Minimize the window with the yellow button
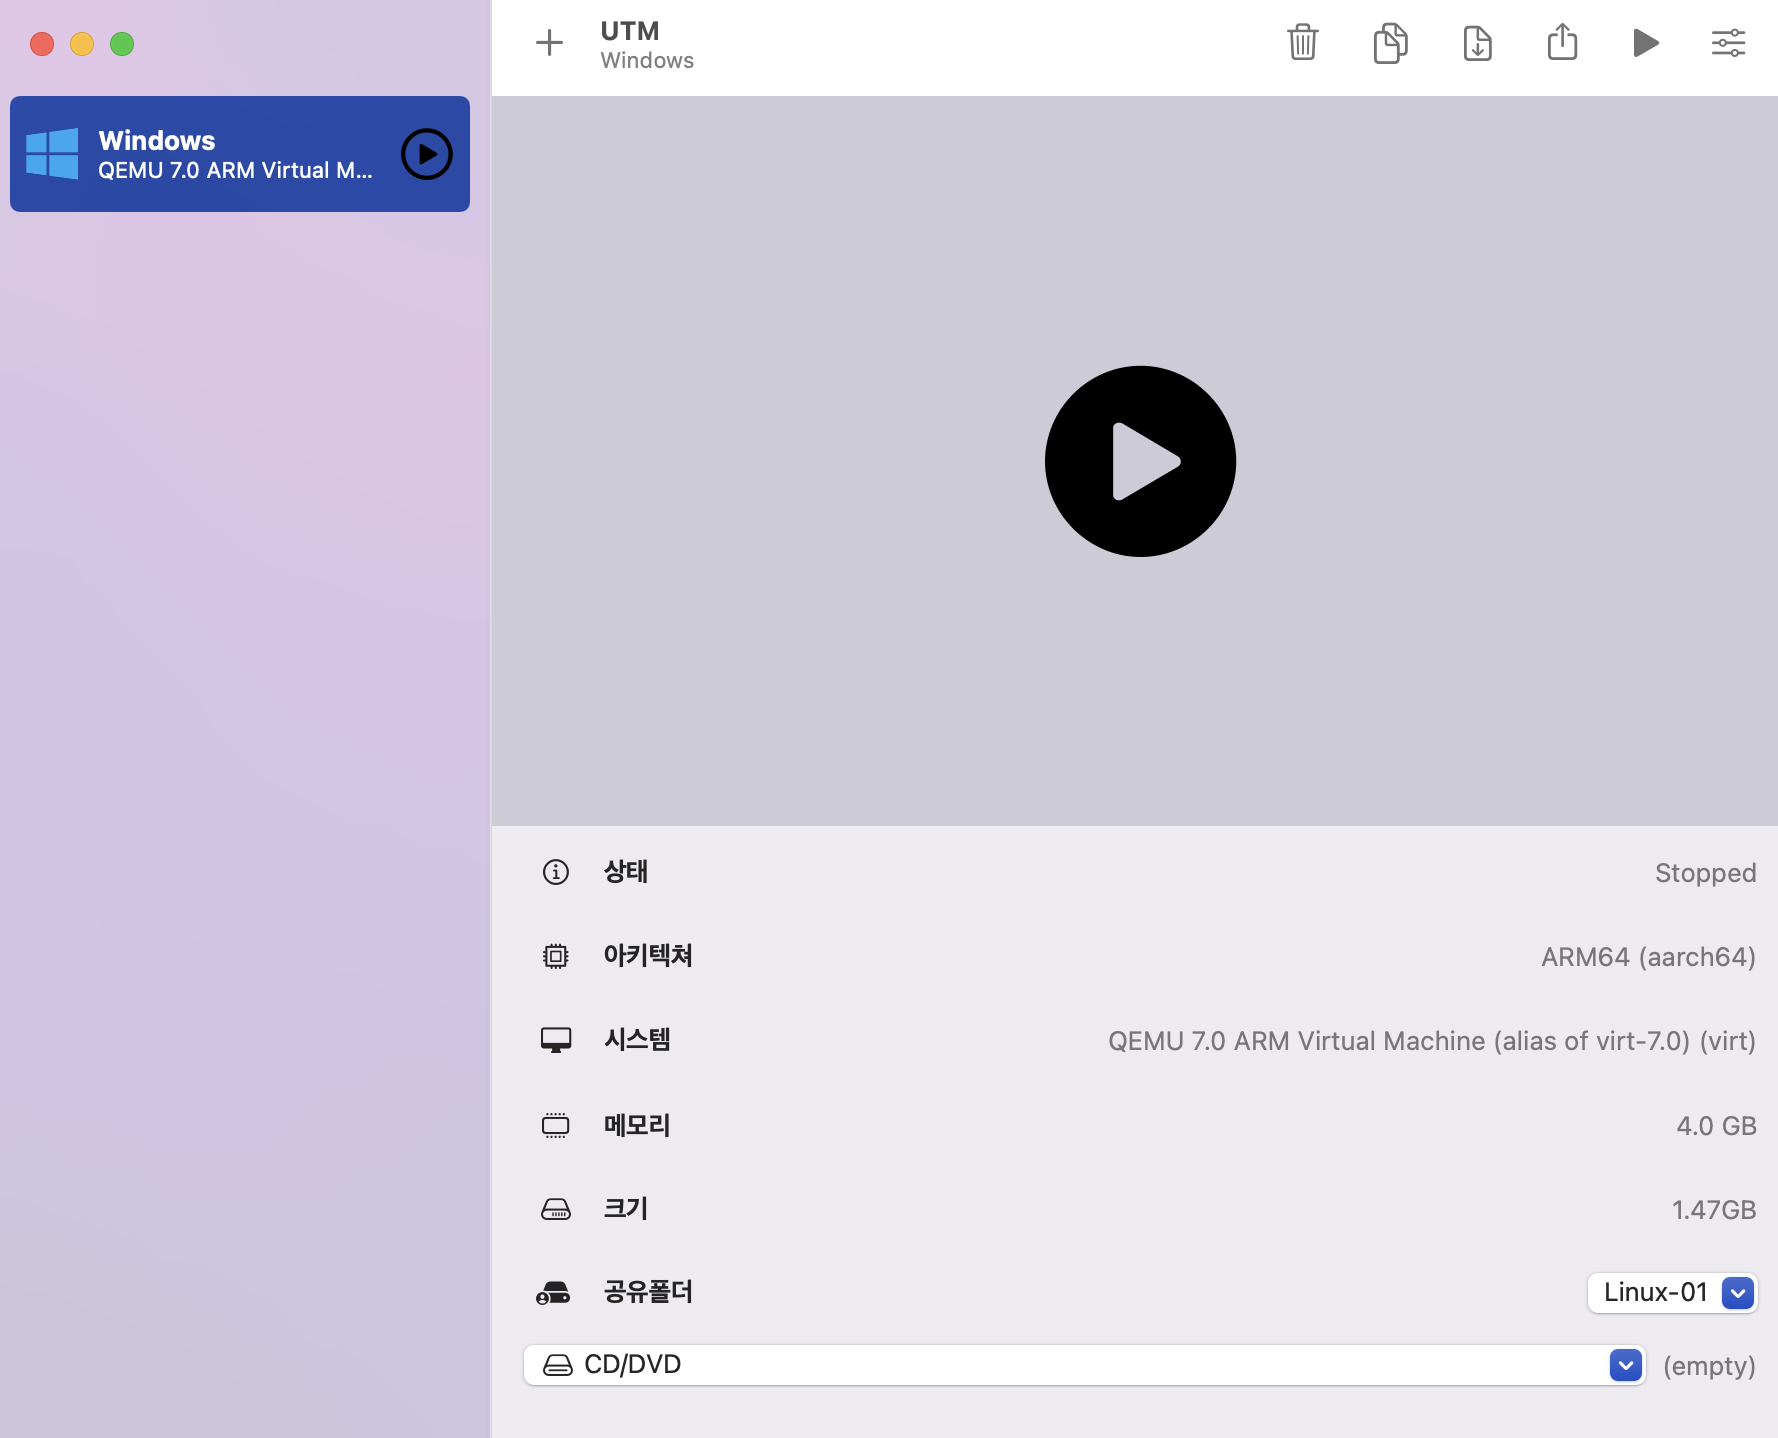This screenshot has height=1438, width=1778. (x=82, y=44)
